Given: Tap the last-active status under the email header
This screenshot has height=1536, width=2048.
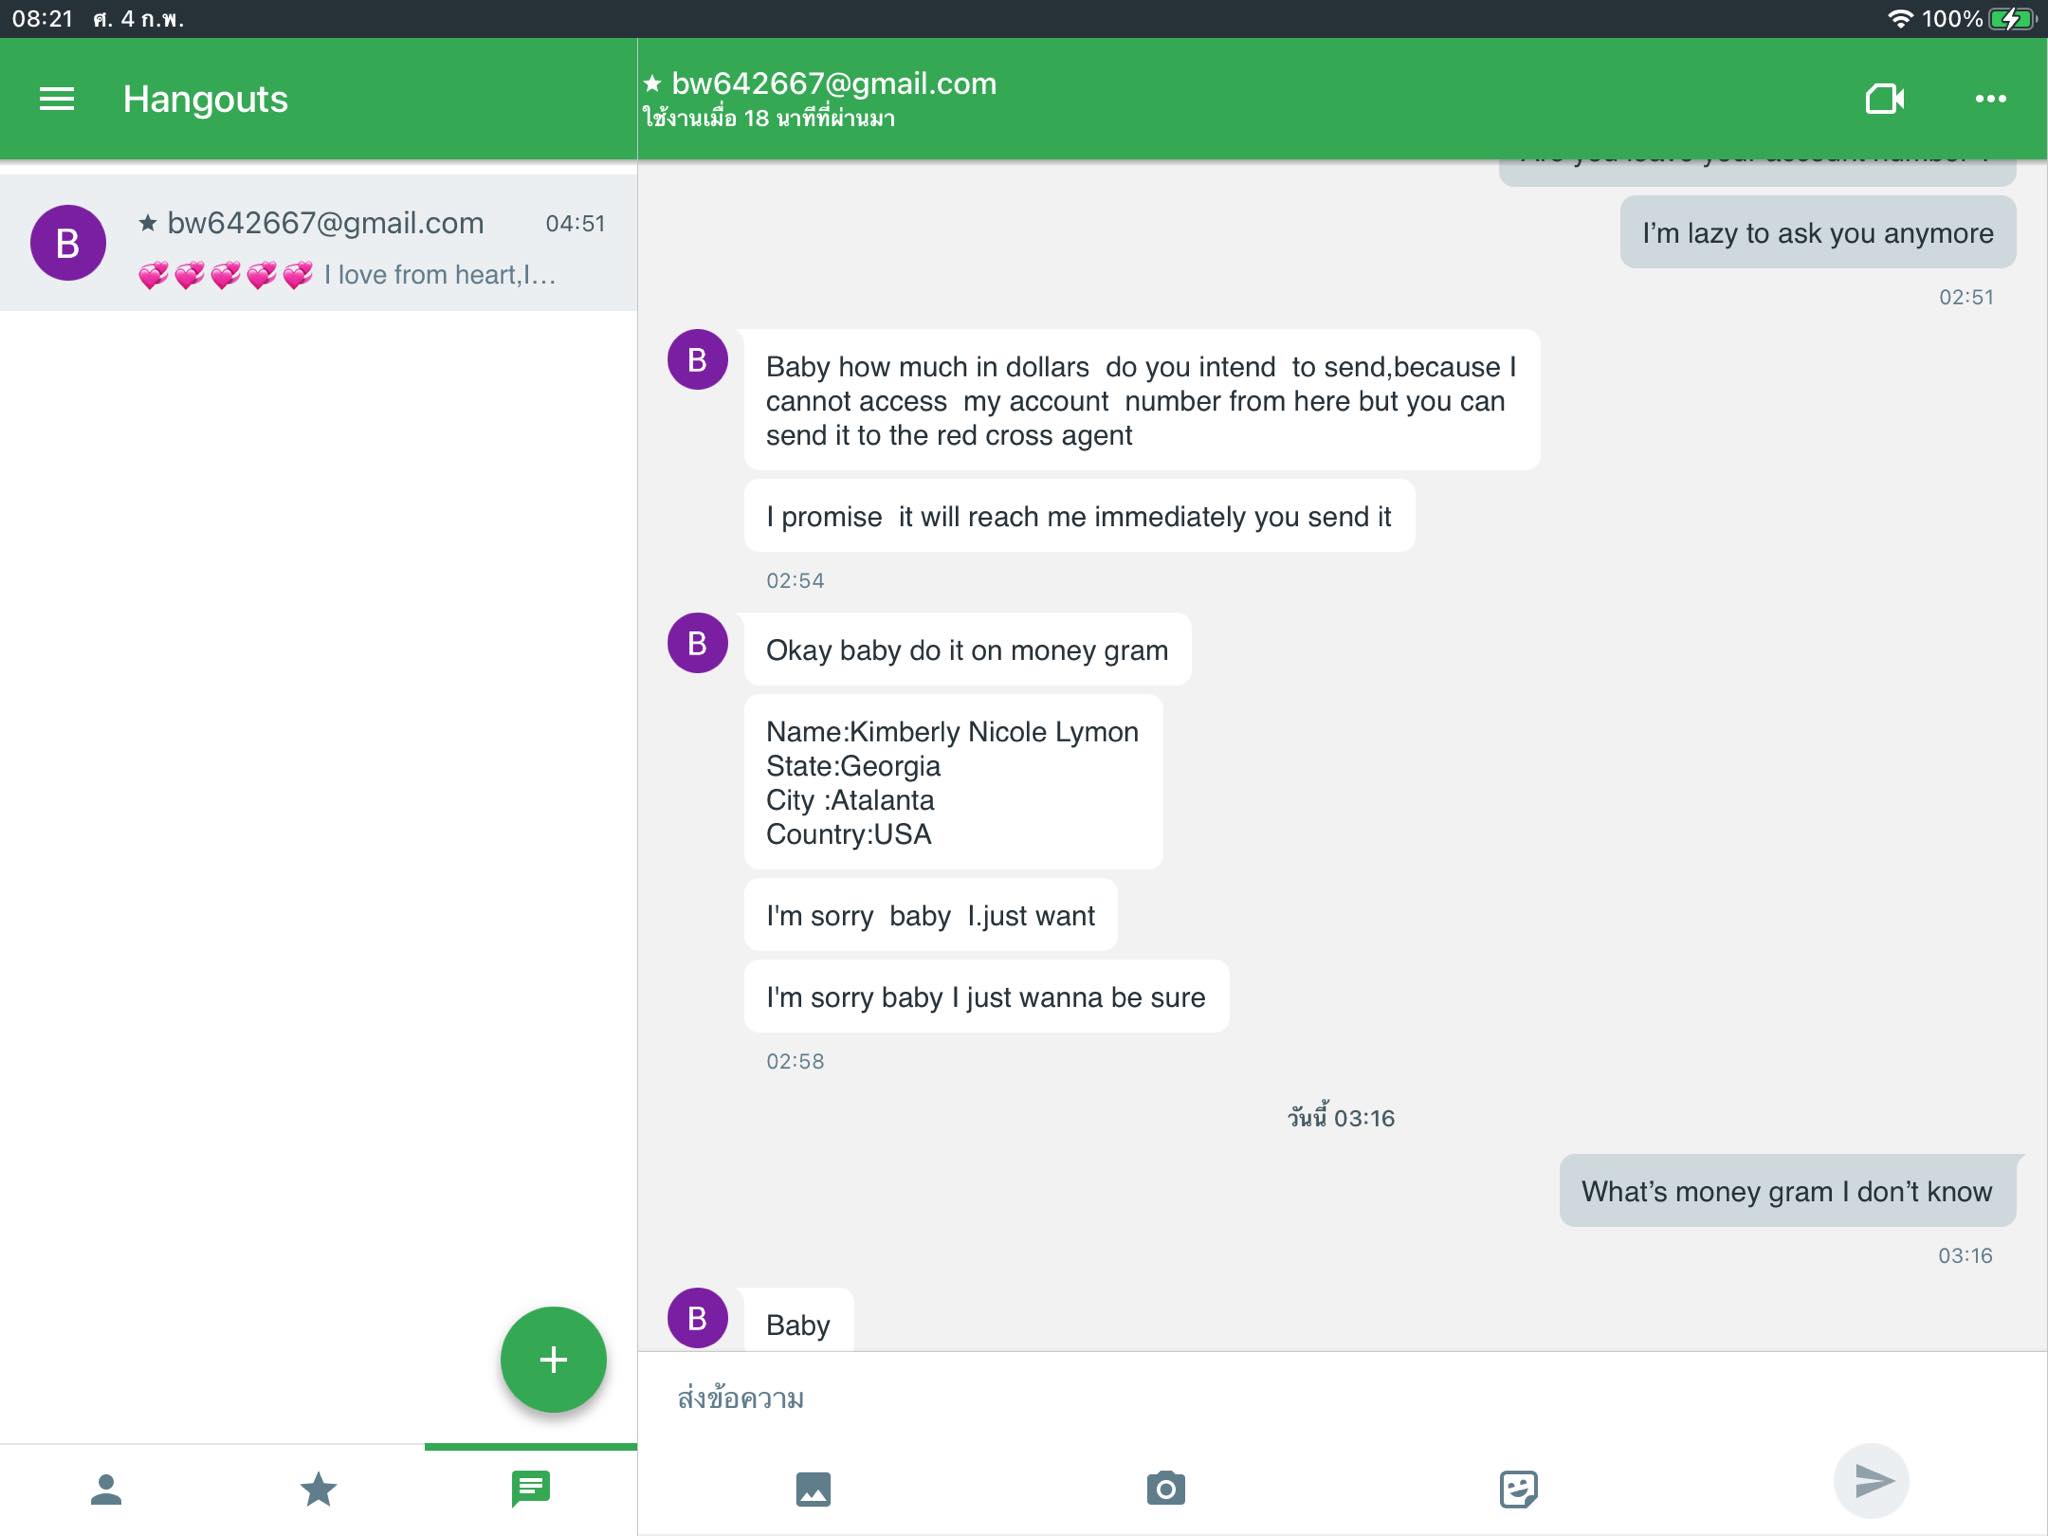Looking at the screenshot, I should pos(768,118).
